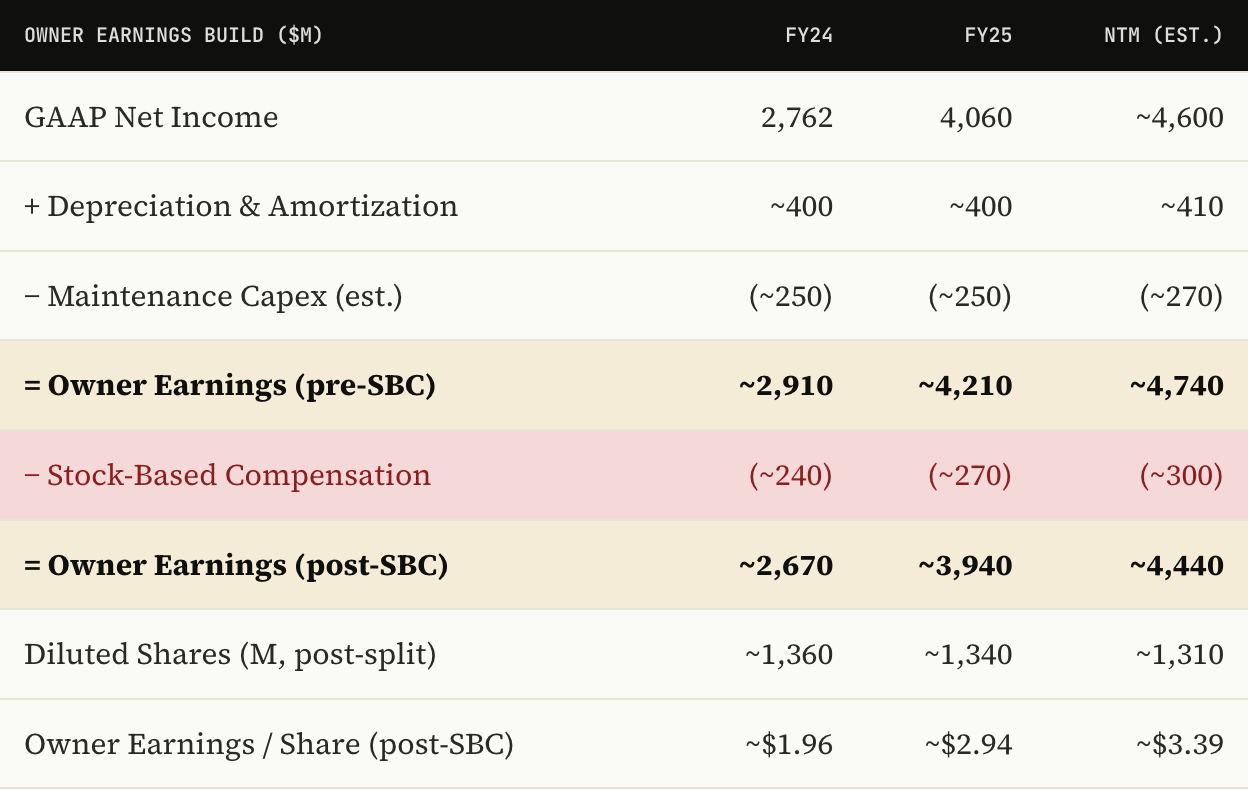Click FY25 Diluted Shares value ~1,340

[968, 654]
